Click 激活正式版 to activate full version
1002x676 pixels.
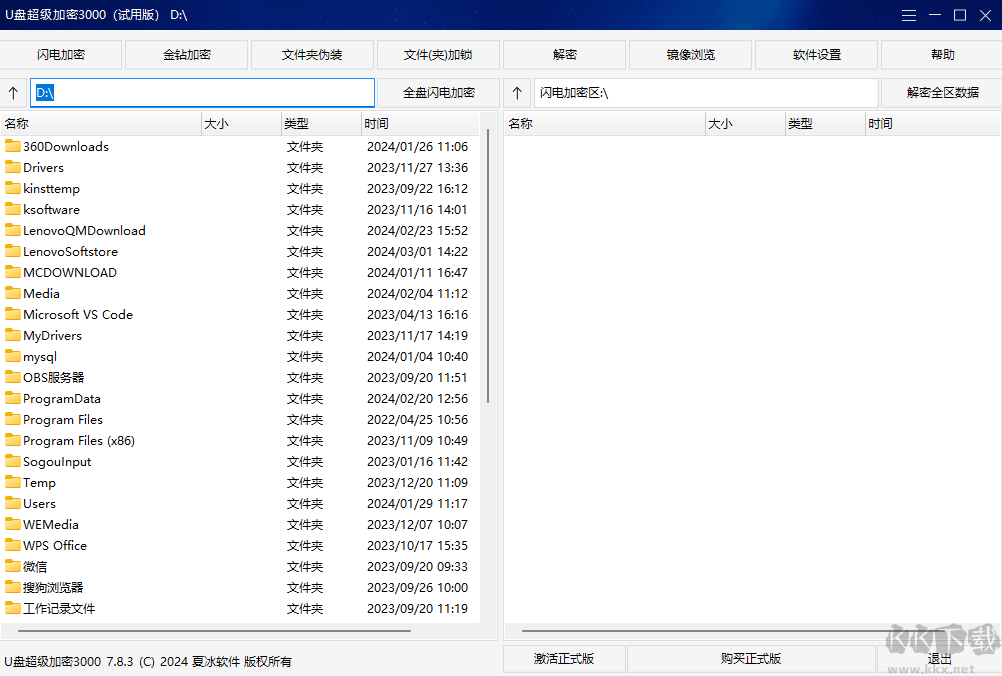pos(564,659)
